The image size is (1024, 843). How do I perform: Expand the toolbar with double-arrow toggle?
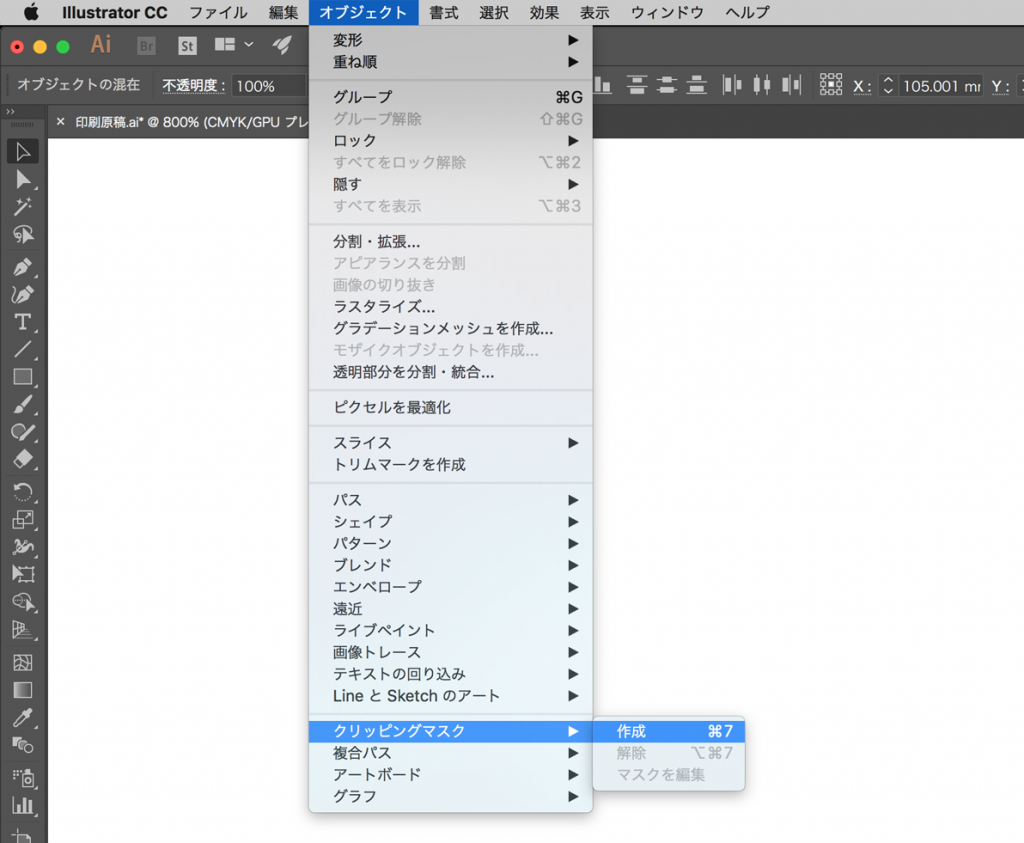click(10, 112)
